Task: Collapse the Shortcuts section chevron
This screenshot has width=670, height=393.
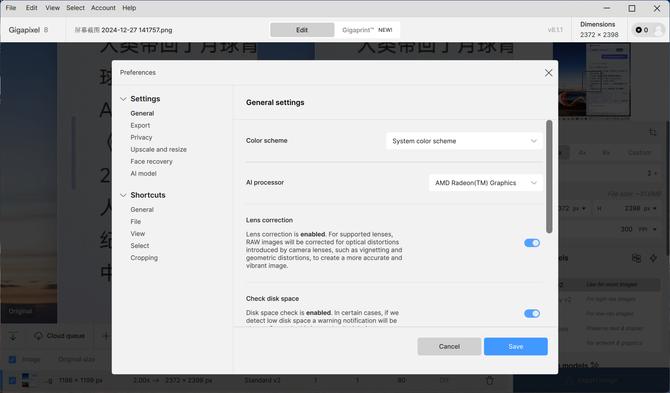Action: (x=123, y=195)
